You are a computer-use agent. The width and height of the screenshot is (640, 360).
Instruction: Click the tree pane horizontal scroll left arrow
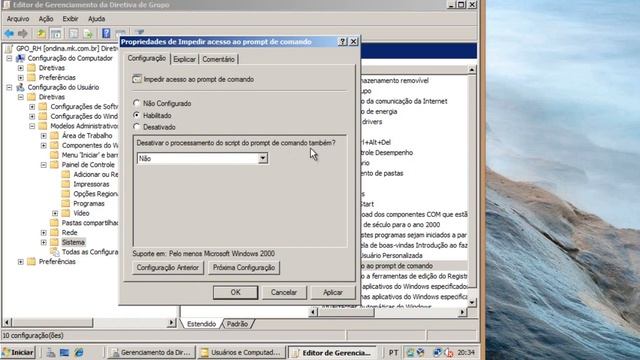7,323
